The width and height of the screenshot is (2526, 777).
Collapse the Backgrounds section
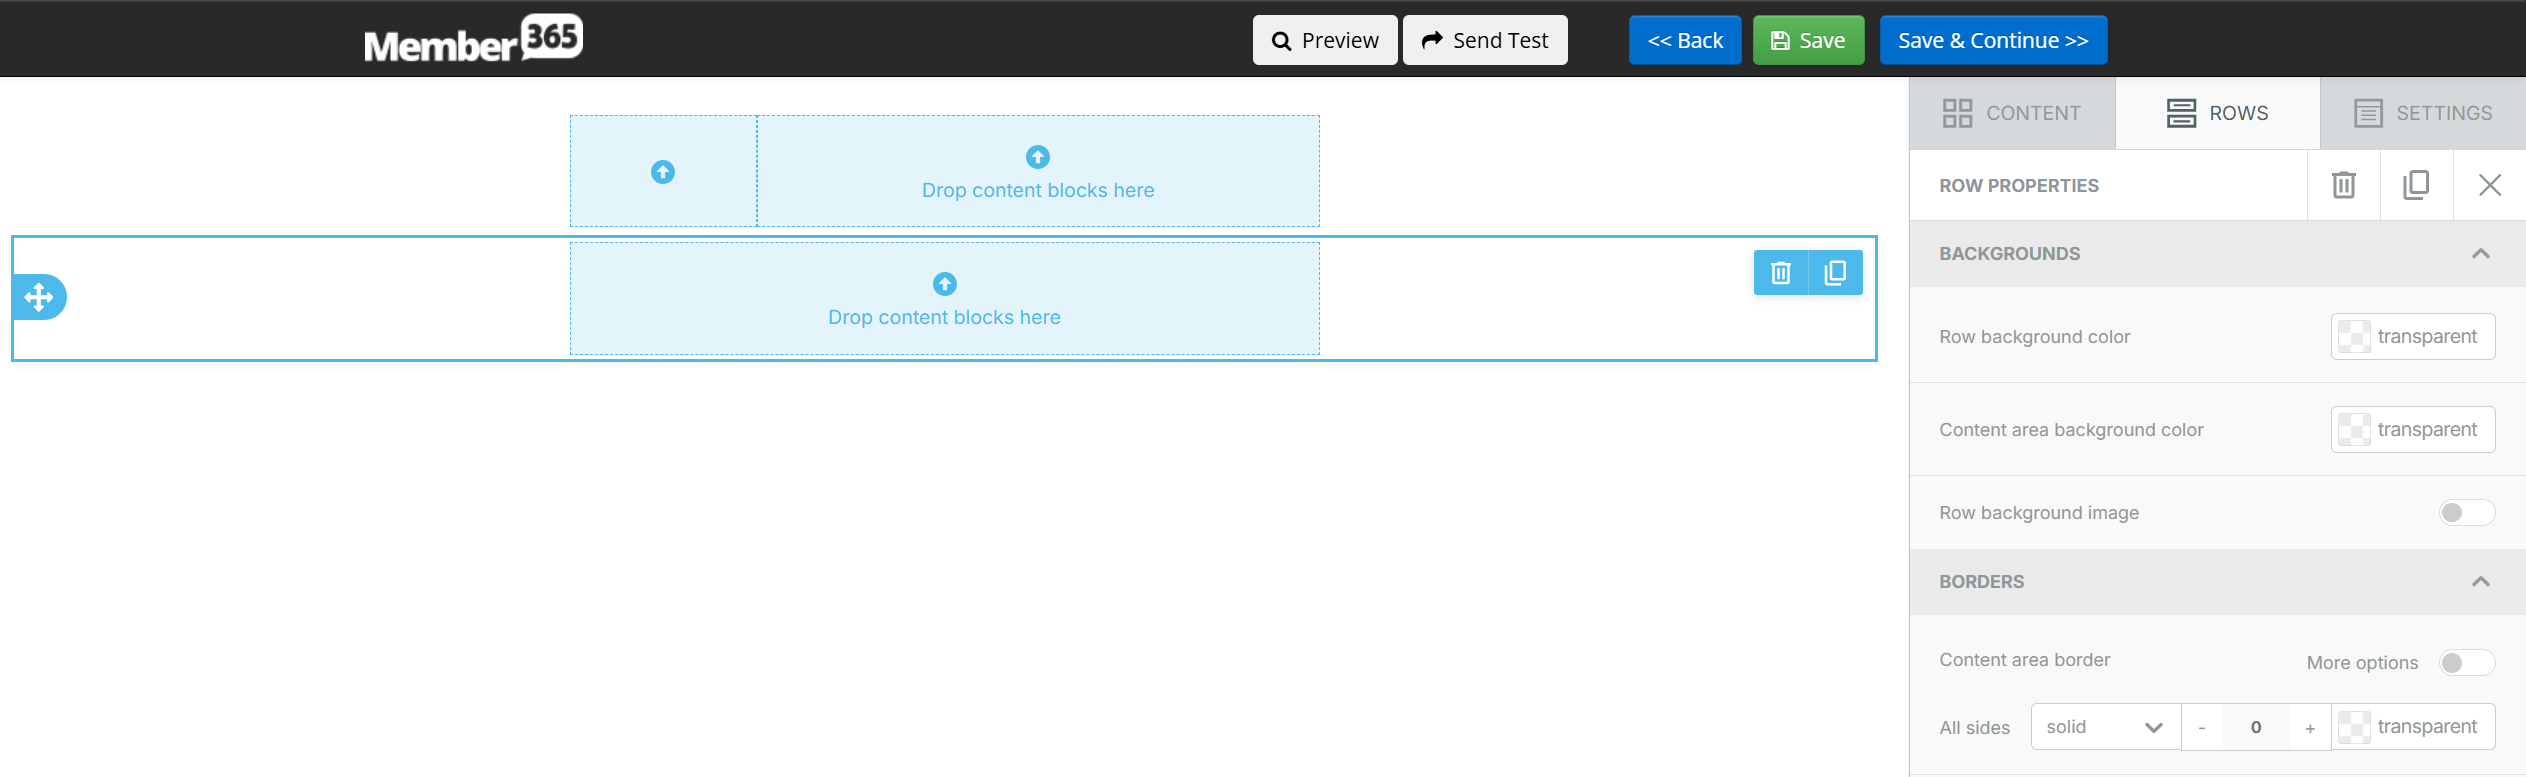2480,254
